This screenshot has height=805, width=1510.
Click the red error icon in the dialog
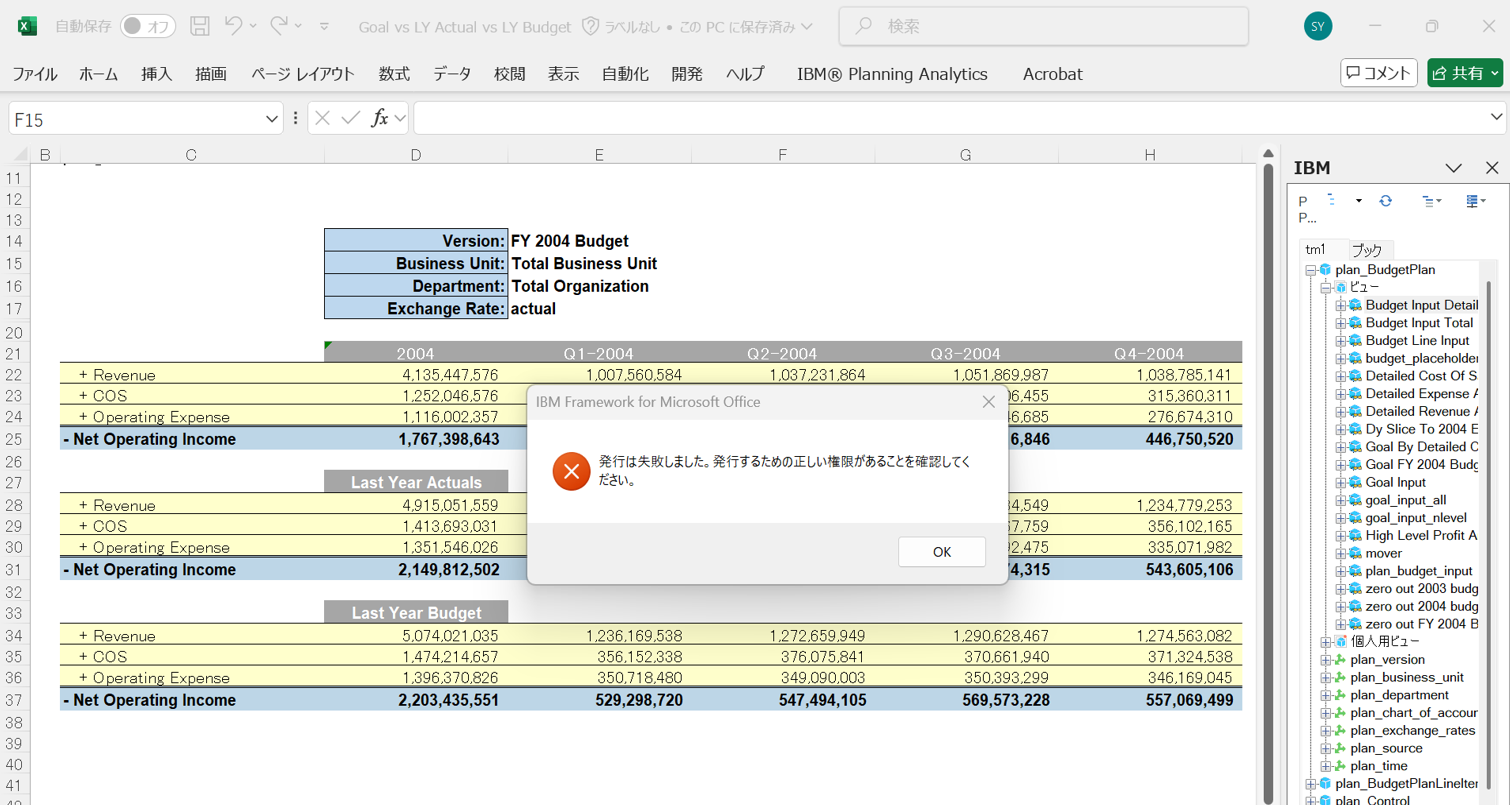571,471
